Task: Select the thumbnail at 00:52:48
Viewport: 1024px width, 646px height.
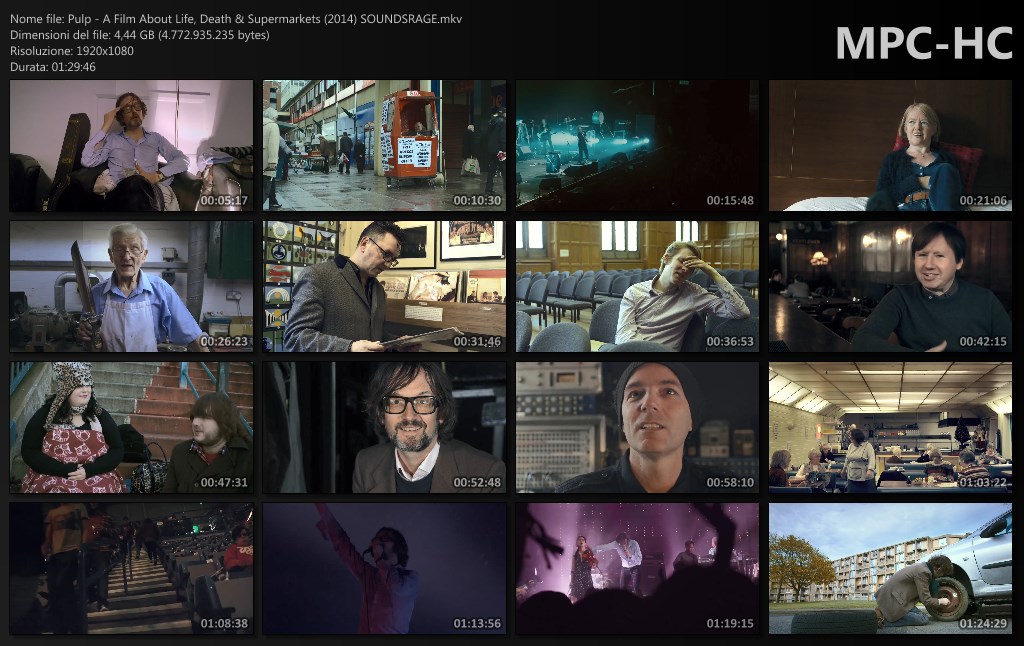Action: coord(384,427)
